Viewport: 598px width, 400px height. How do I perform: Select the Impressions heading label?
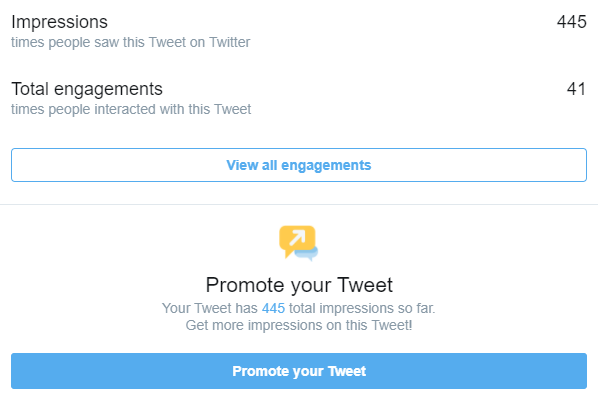59,22
